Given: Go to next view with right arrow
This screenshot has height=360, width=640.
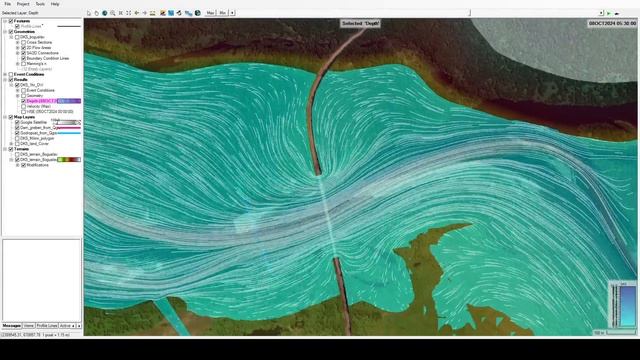Looking at the screenshot, I should pyautogui.click(x=144, y=13).
